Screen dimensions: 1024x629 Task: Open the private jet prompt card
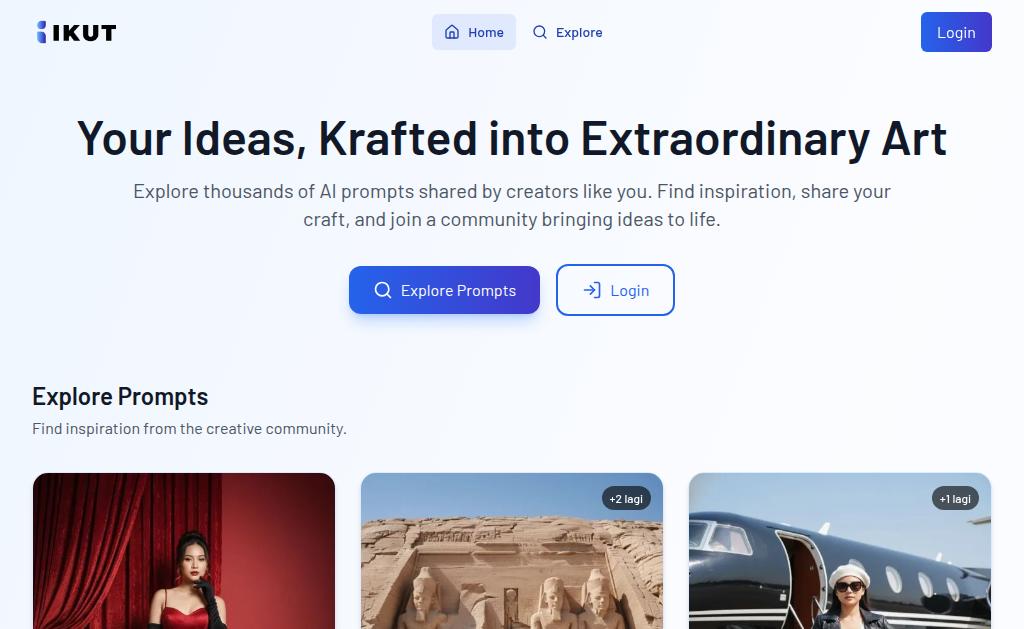pos(840,551)
